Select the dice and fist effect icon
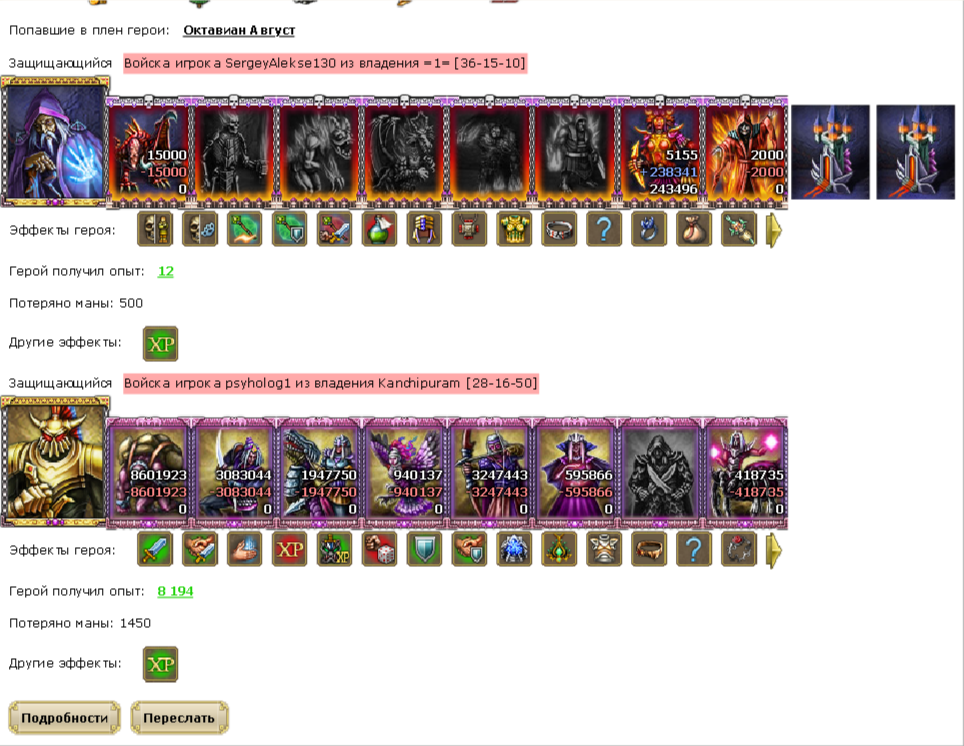The width and height of the screenshot is (964, 746). tap(379, 549)
